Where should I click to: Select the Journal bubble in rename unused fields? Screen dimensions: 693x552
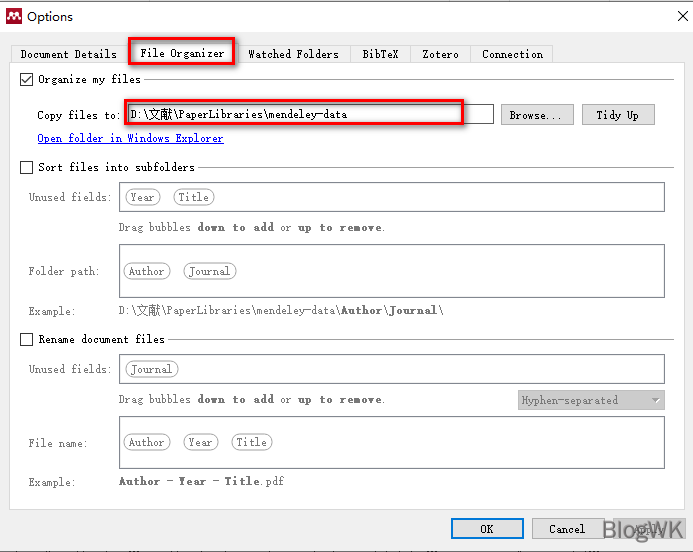[x=151, y=369]
